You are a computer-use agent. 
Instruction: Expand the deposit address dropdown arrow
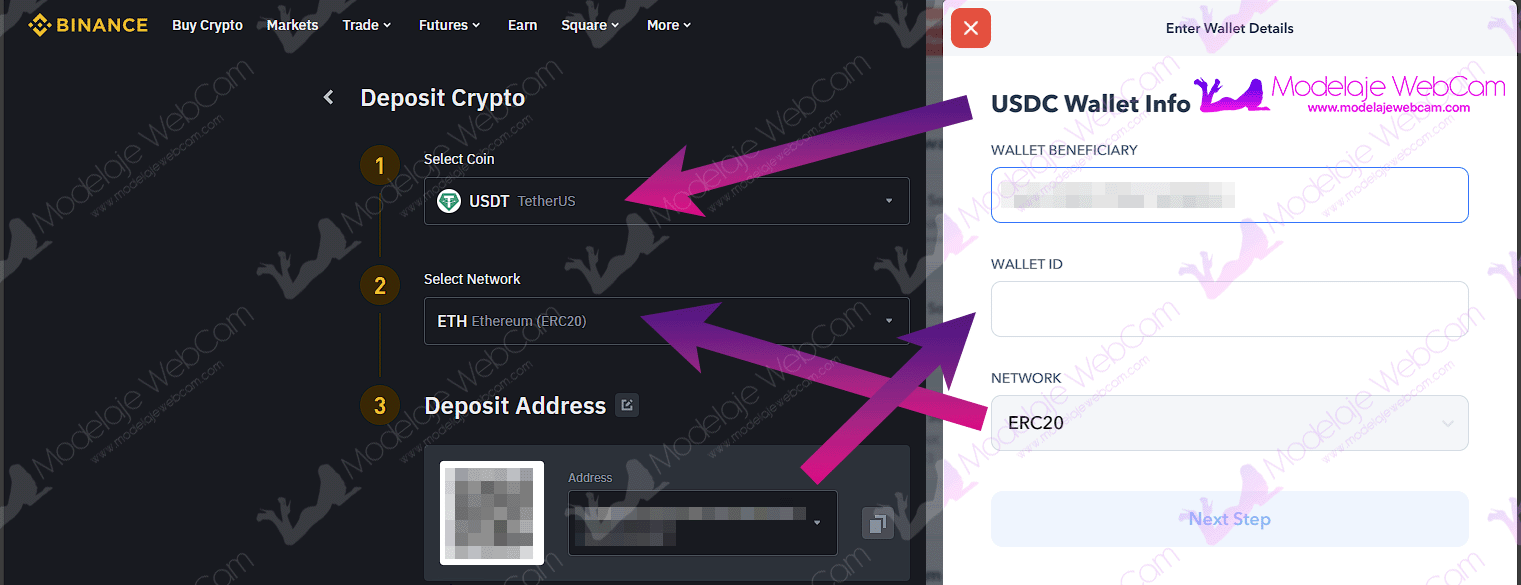[817, 523]
